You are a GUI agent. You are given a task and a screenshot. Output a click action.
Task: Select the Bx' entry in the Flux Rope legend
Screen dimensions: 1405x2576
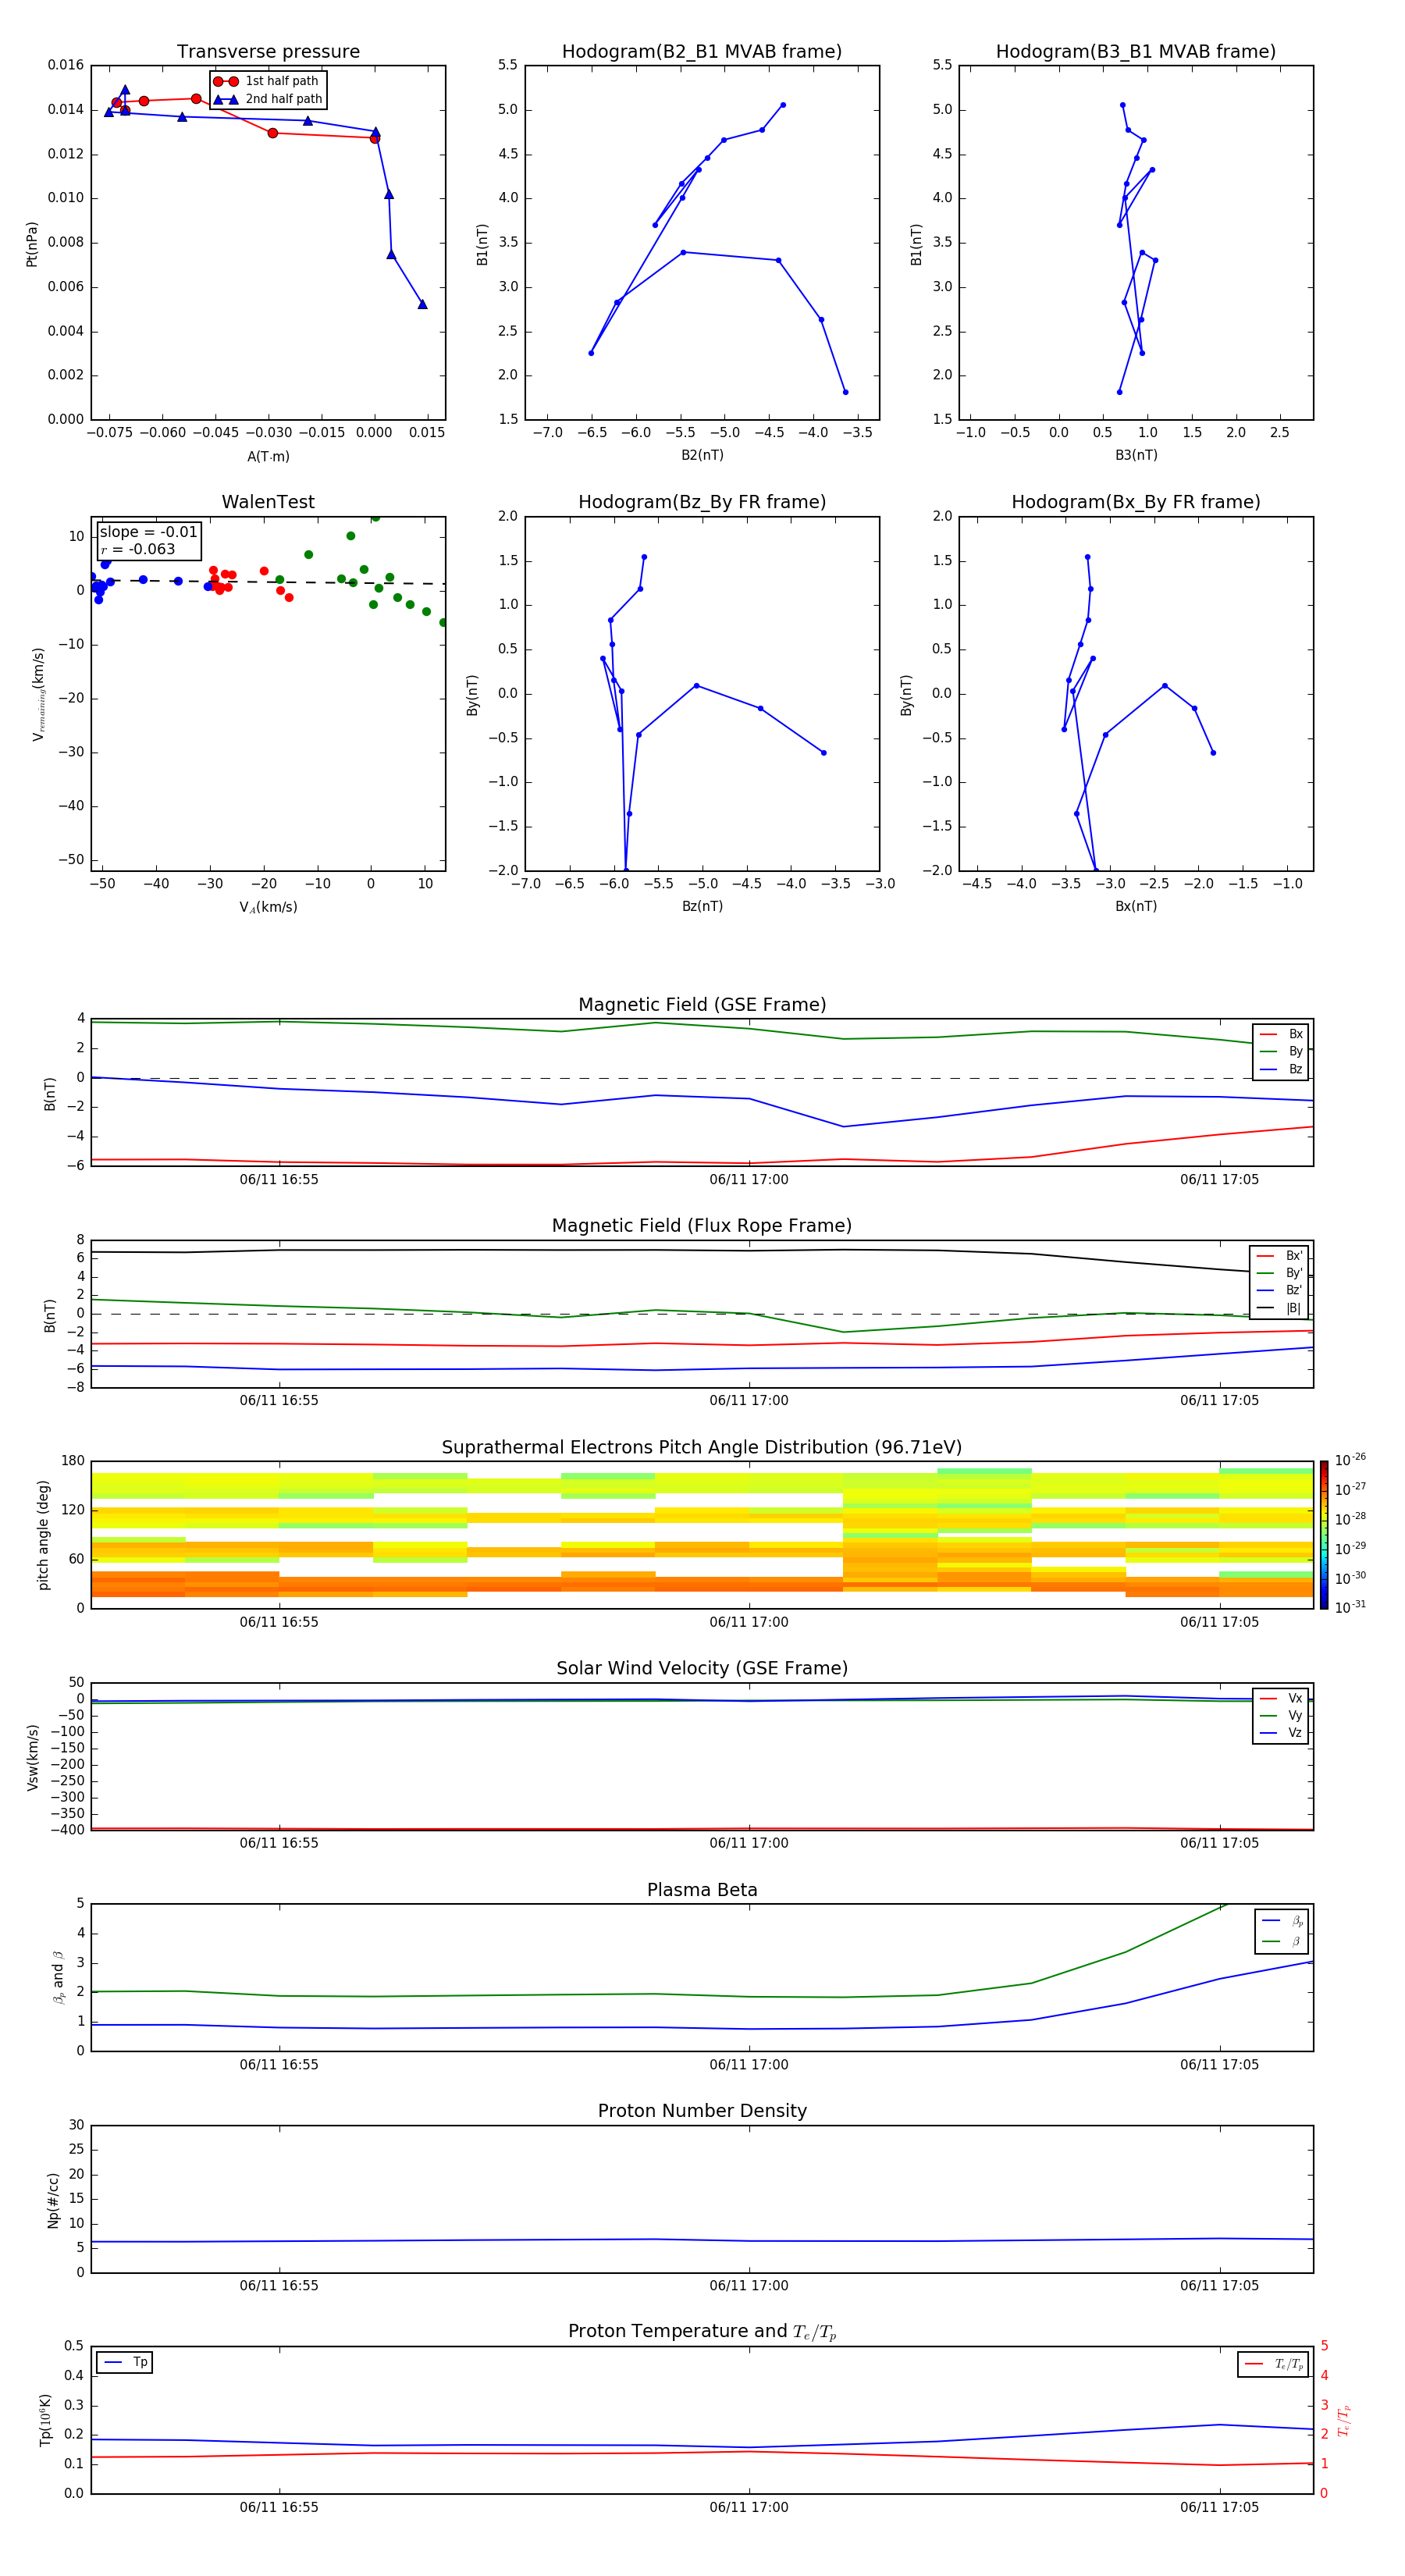coord(1279,1256)
